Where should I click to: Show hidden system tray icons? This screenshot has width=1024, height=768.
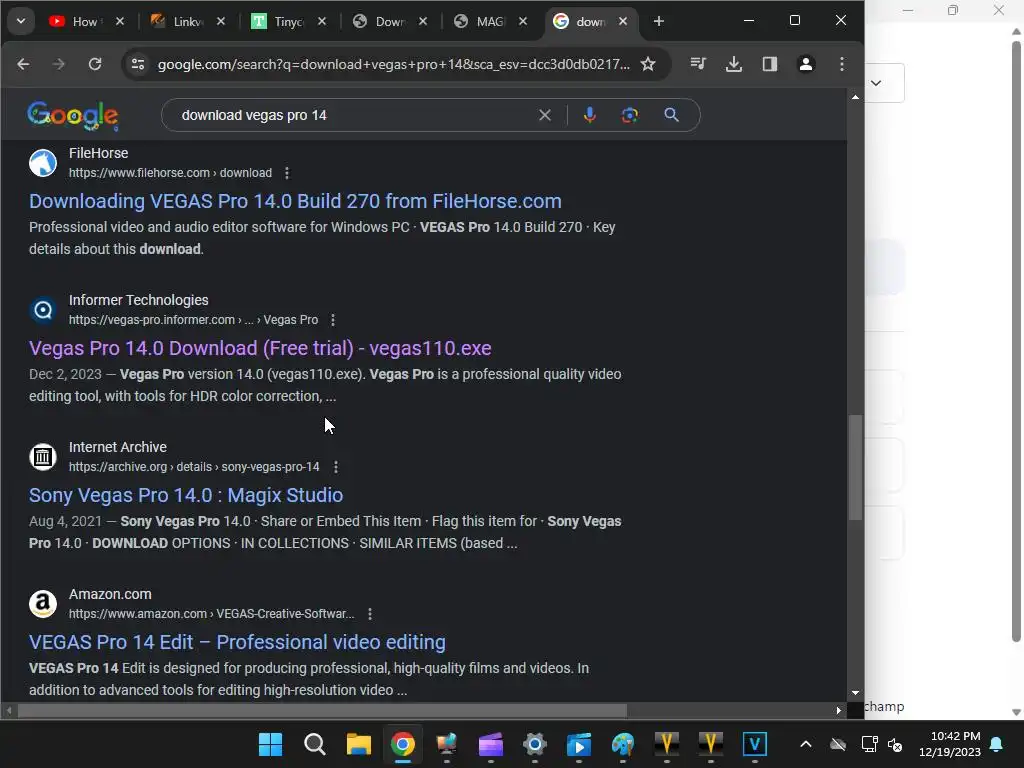point(806,744)
